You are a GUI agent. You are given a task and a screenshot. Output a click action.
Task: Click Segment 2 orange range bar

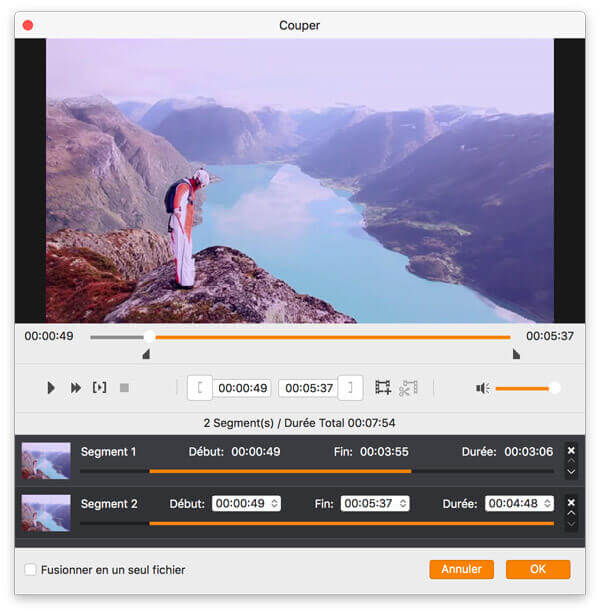[x=351, y=523]
